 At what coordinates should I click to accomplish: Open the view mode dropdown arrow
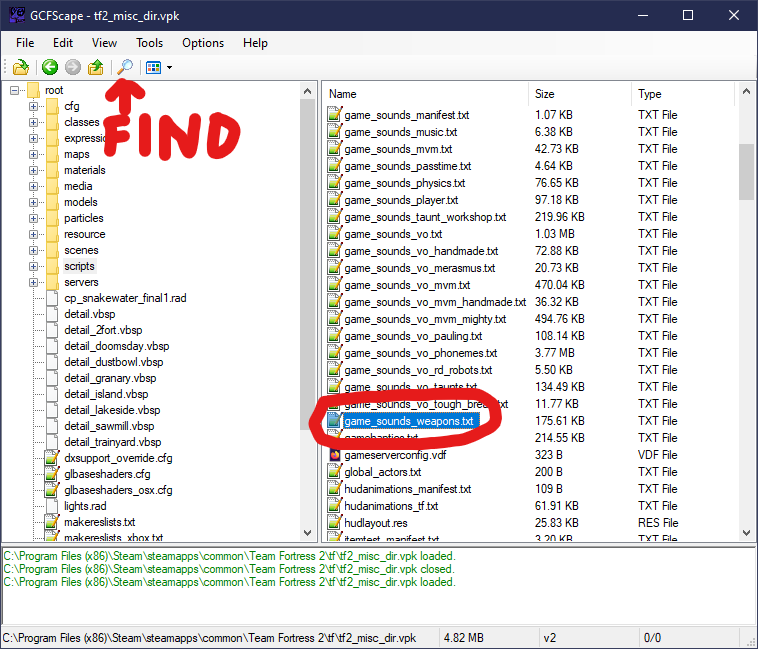[169, 67]
